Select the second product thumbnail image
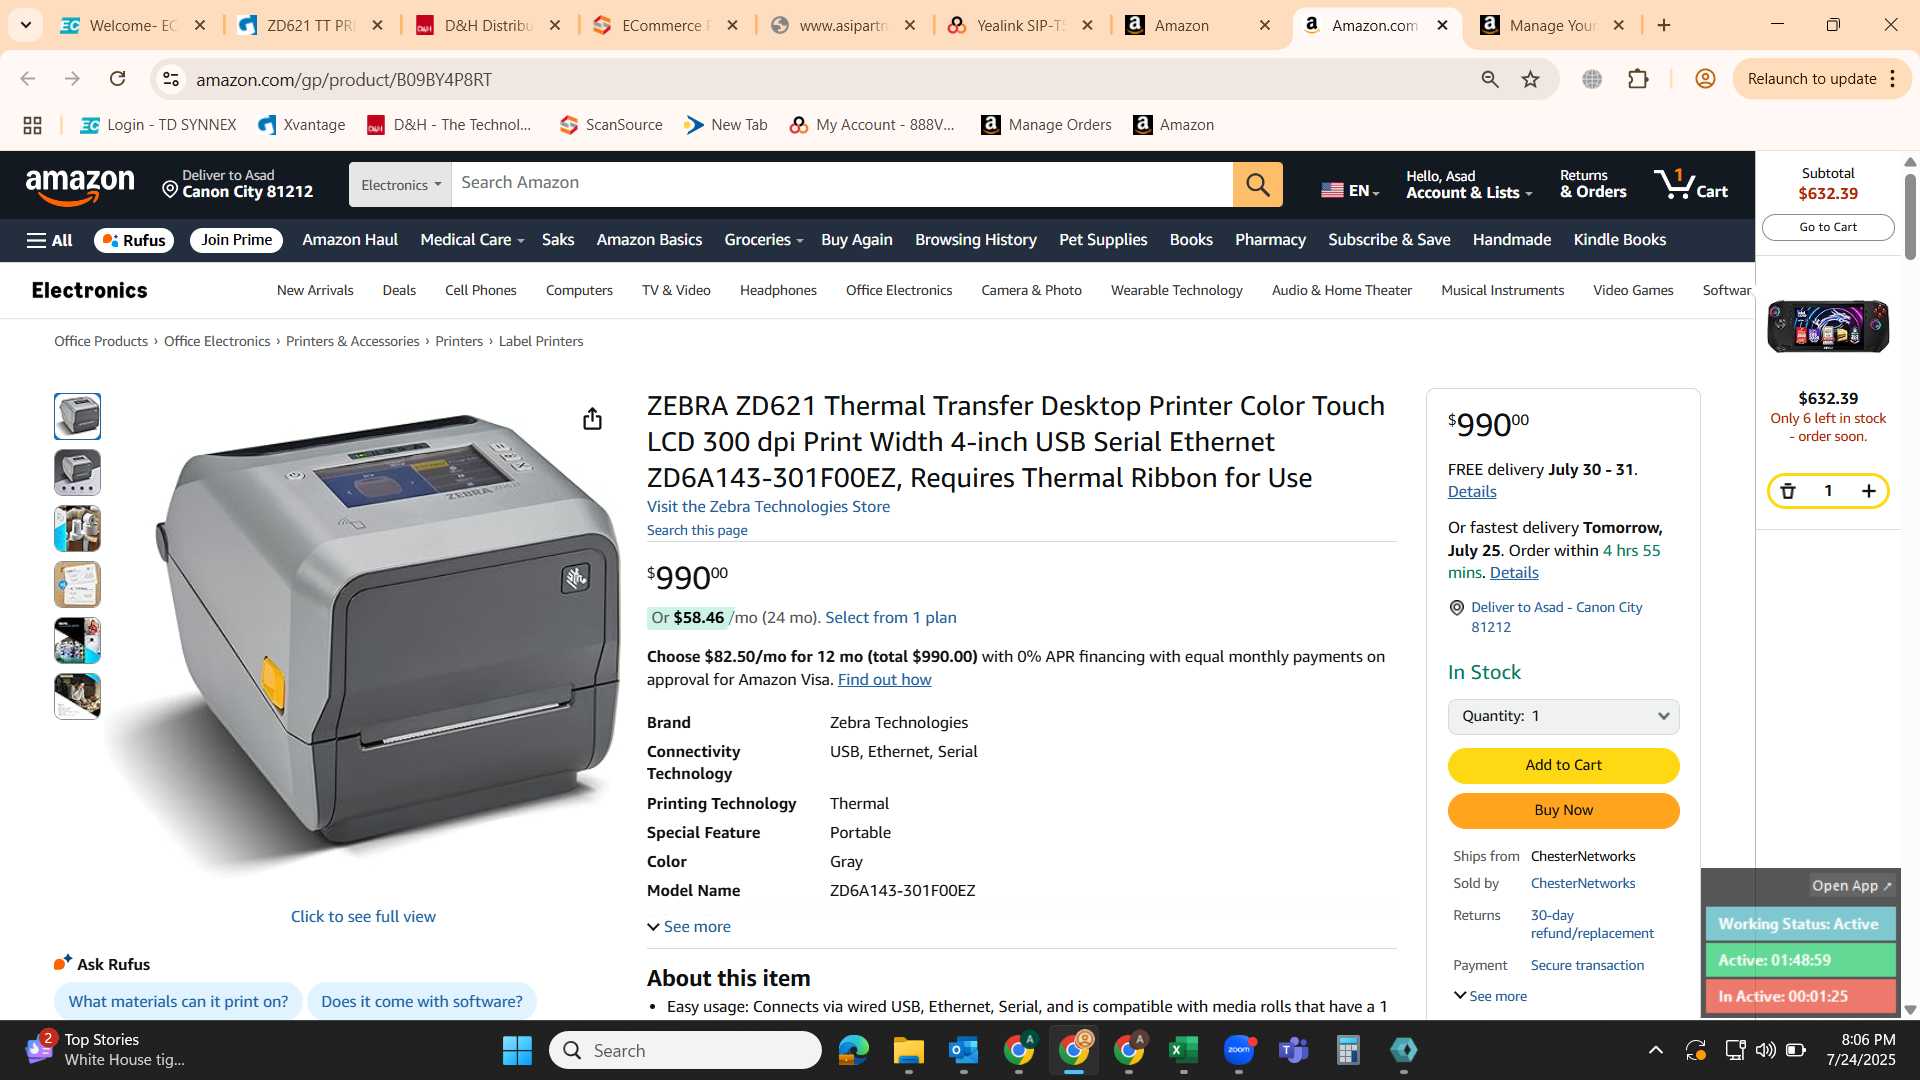Screen dimensions: 1920x1080 pyautogui.click(x=77, y=472)
